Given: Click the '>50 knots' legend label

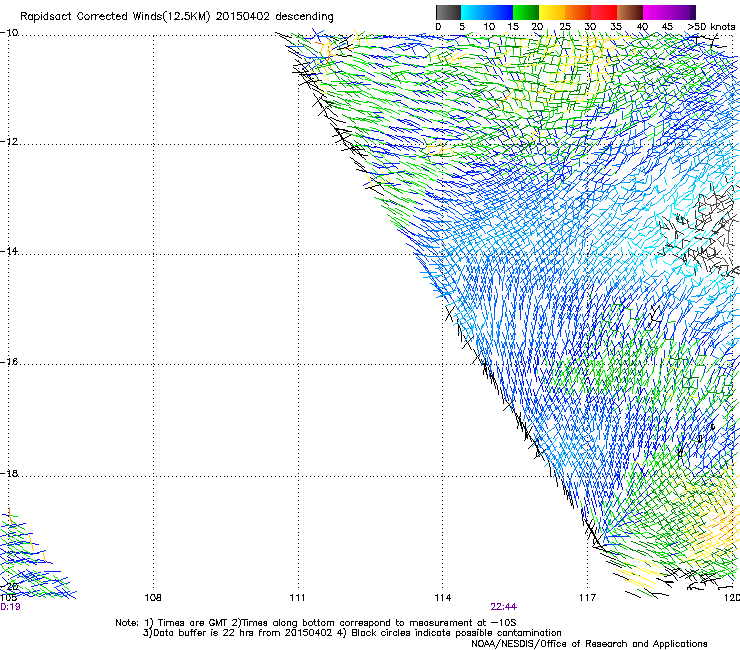Looking at the screenshot, I should coord(711,26).
